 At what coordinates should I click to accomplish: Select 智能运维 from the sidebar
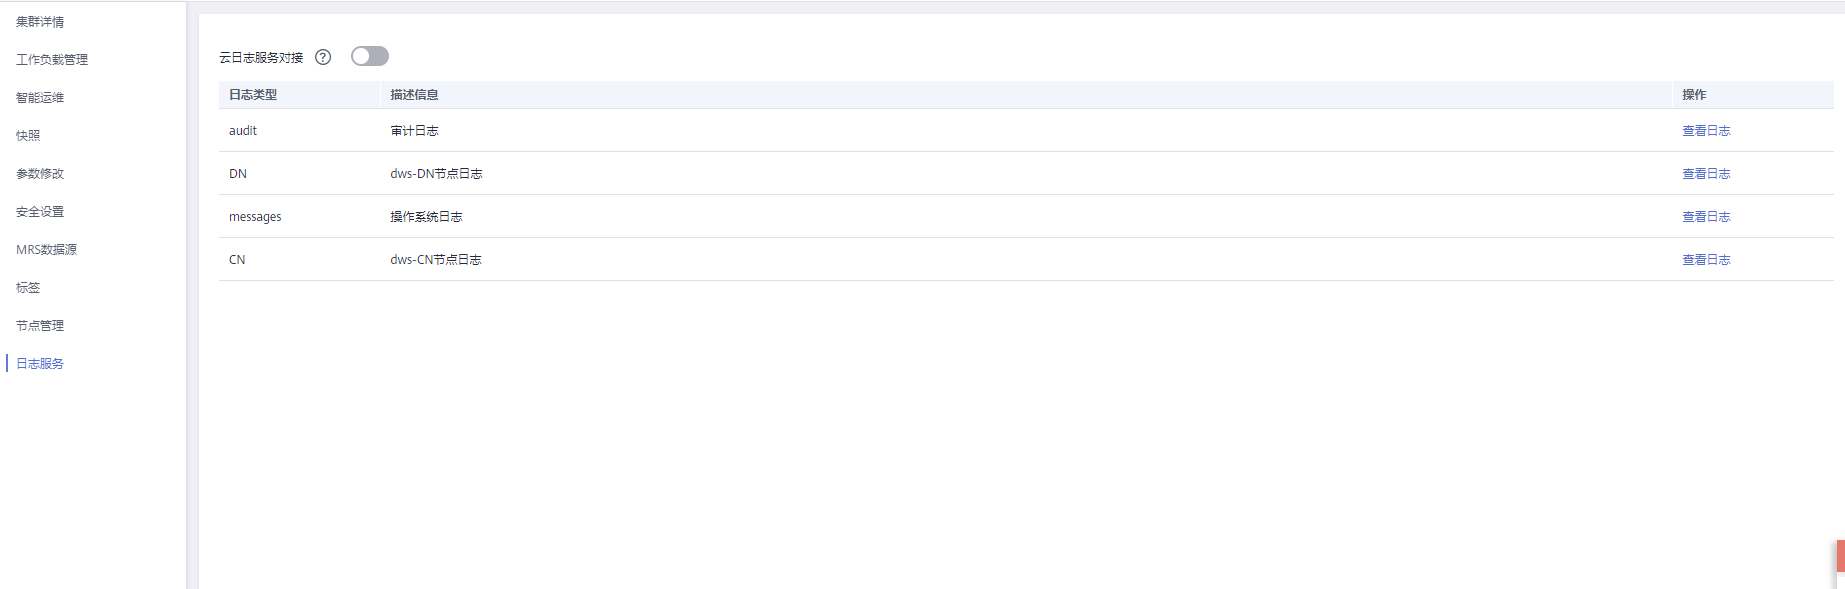[x=40, y=98]
